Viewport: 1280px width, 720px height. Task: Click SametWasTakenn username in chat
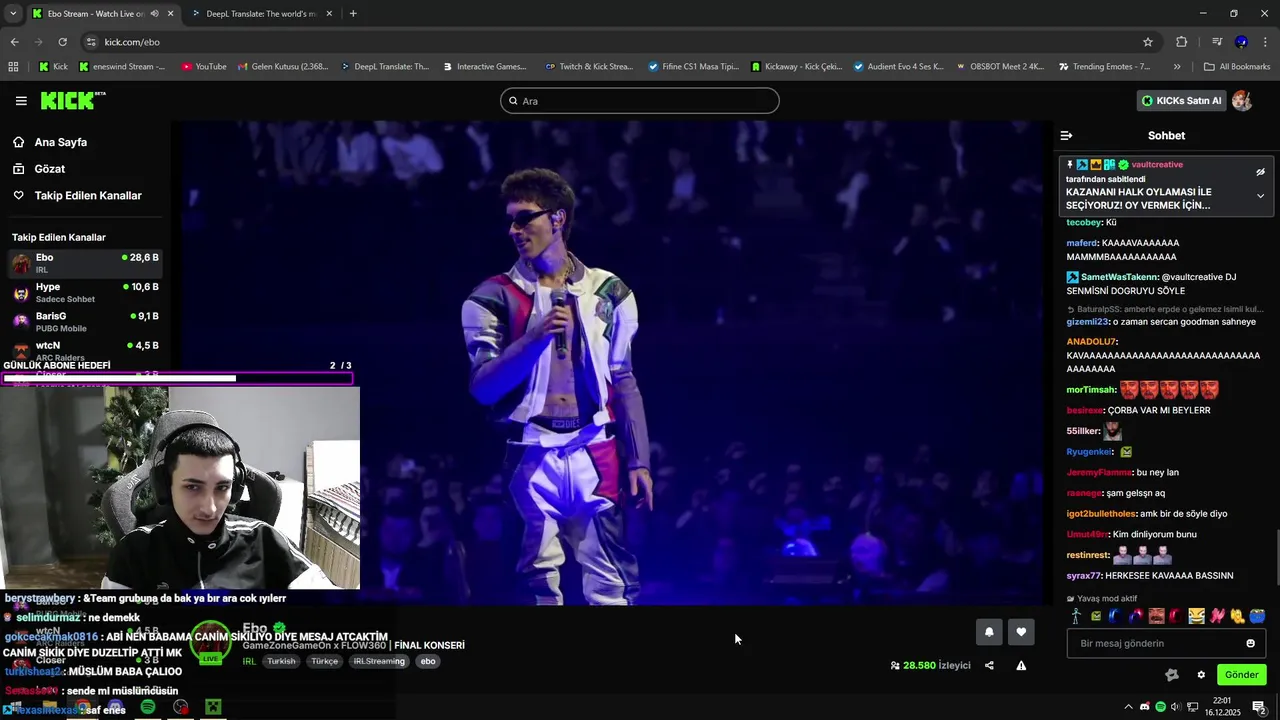pos(1119,277)
